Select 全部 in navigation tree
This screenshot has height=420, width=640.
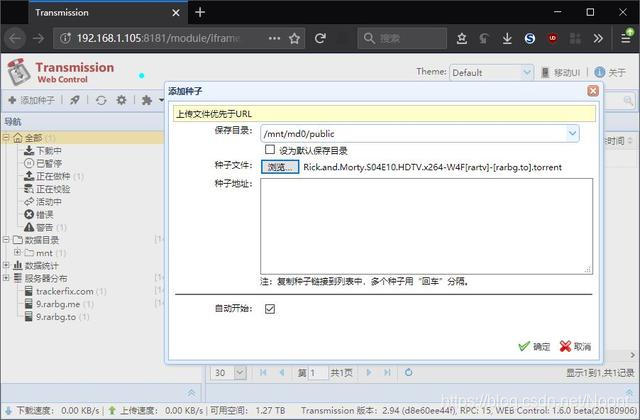[x=34, y=138]
